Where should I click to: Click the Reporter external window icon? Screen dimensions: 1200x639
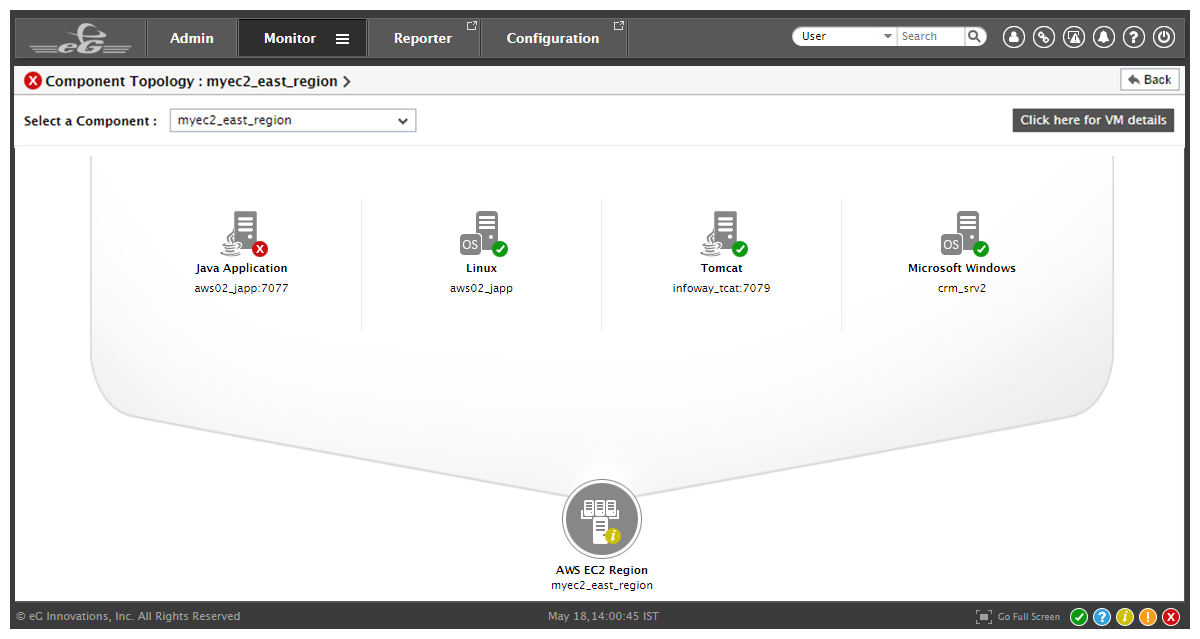(472, 25)
